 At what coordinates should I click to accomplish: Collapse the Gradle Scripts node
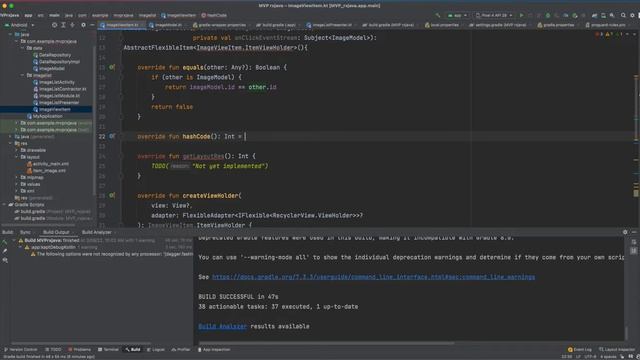pos(4,204)
